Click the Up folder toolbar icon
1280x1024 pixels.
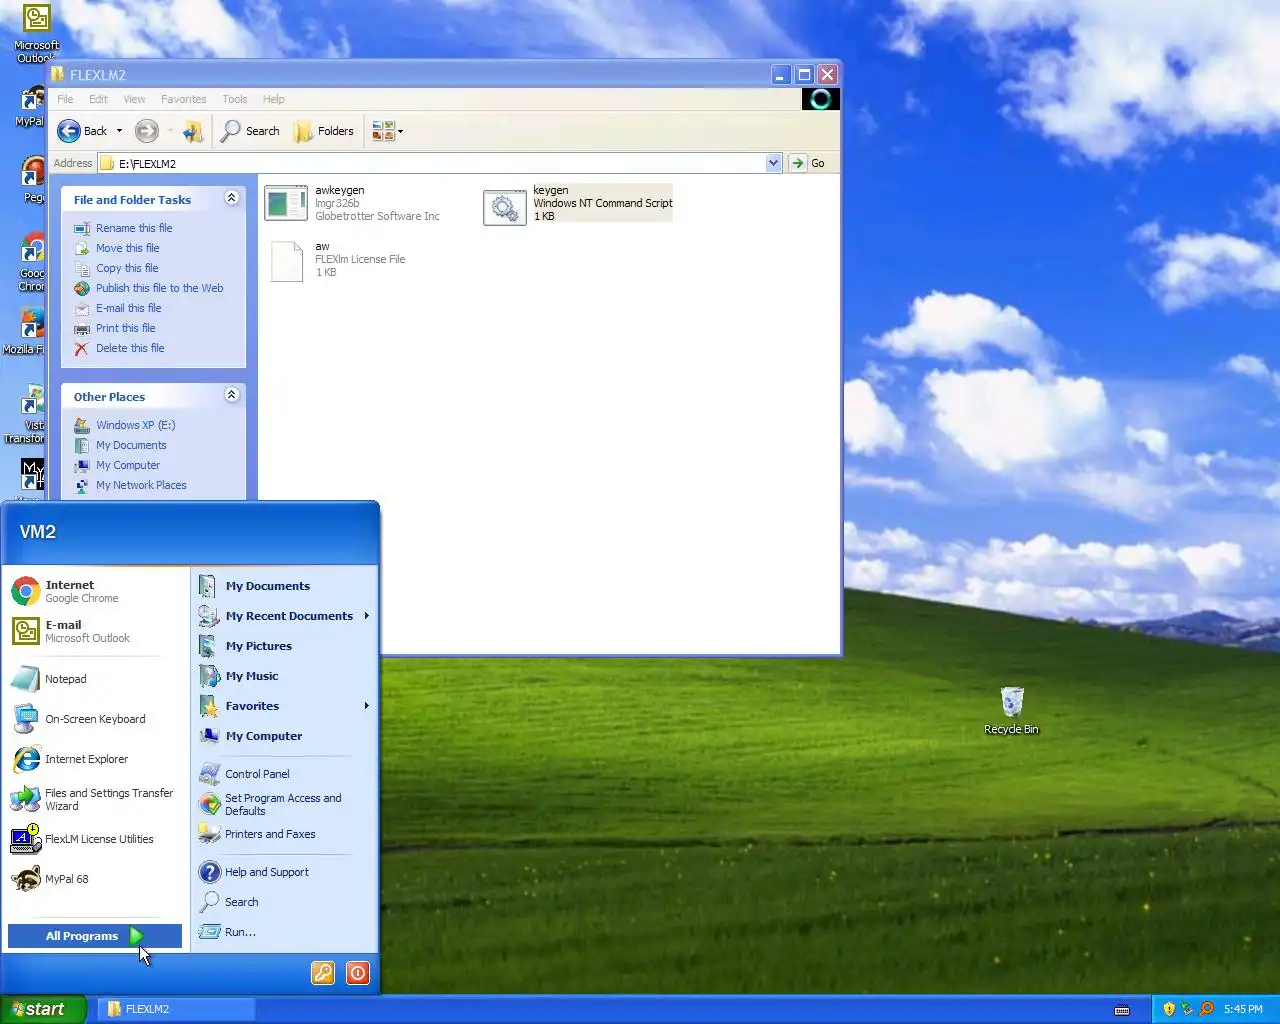pos(193,131)
